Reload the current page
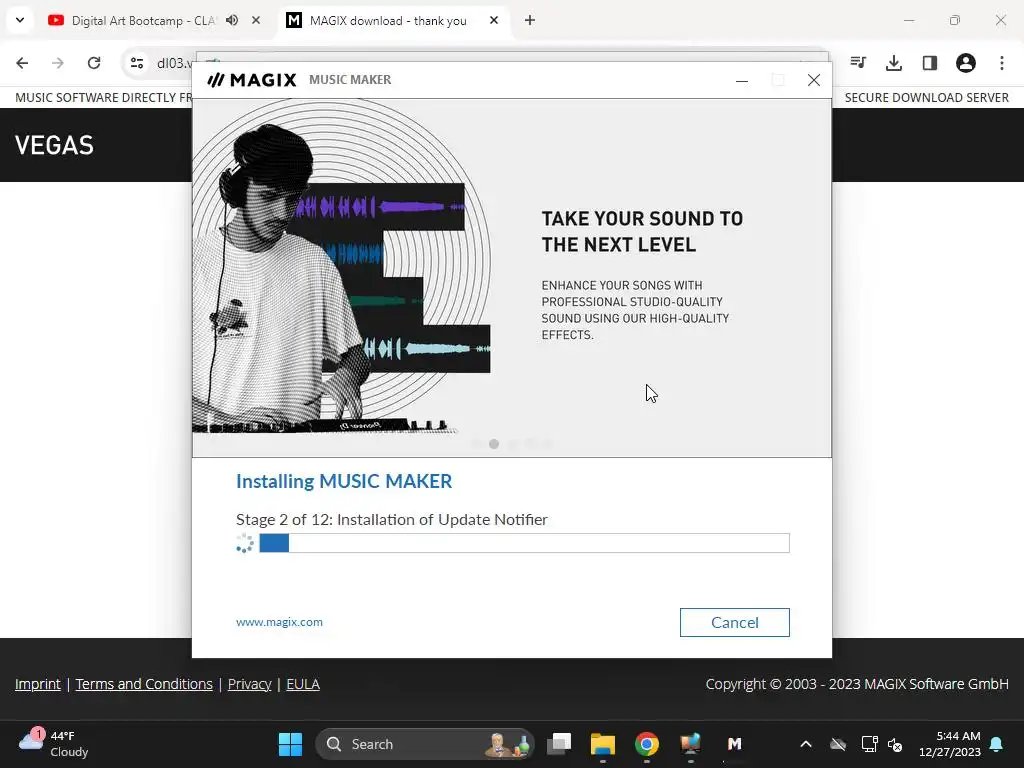The image size is (1024, 768). coord(94,63)
